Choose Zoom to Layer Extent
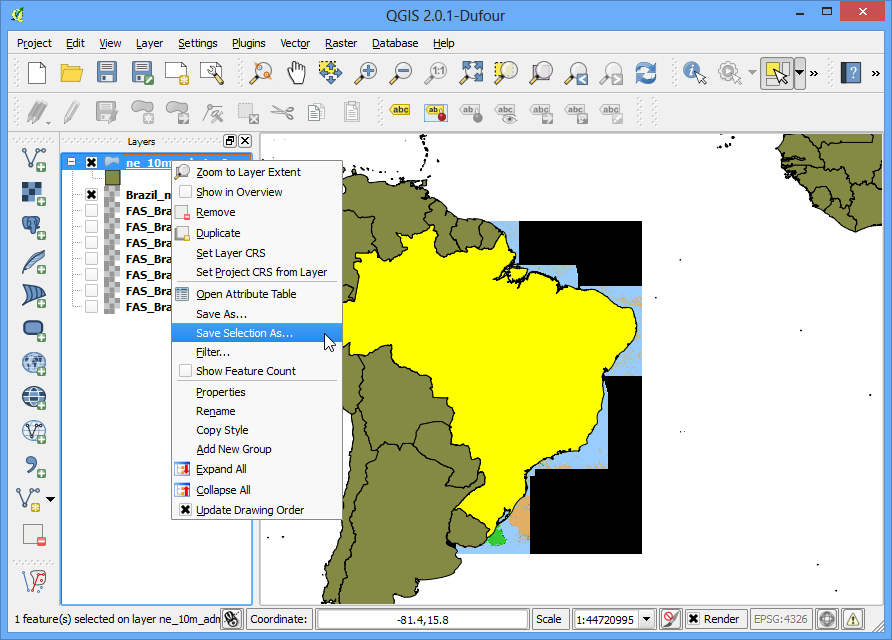The height and width of the screenshot is (640, 892). click(x=257, y=172)
